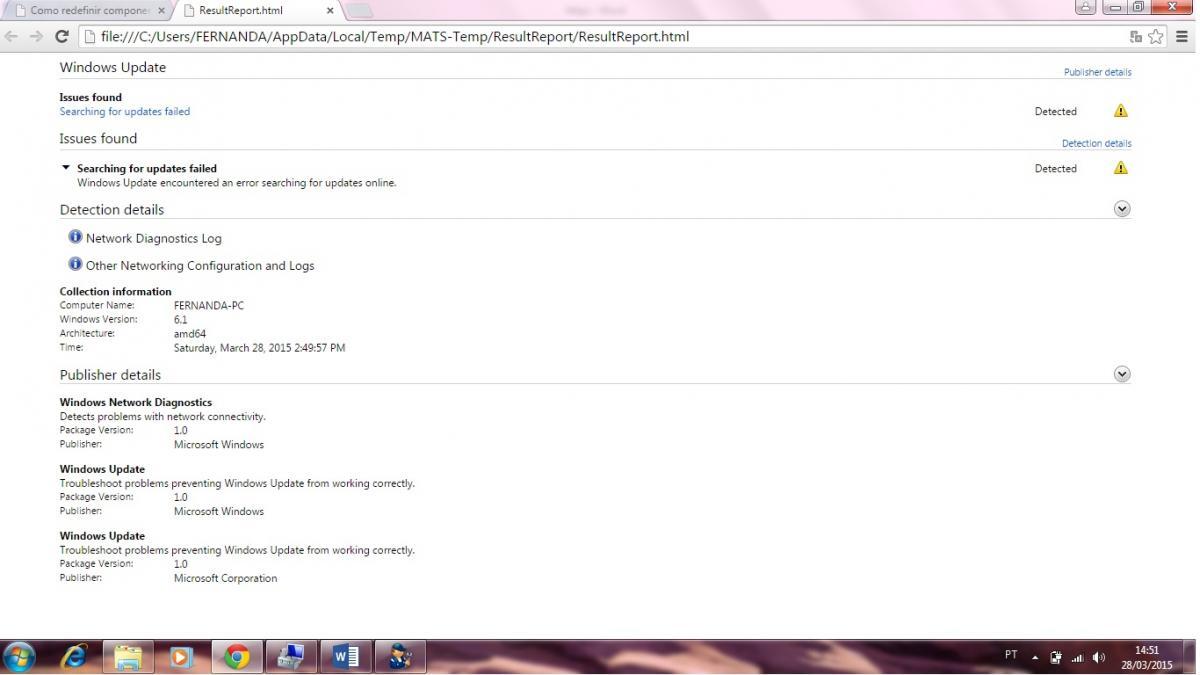Jump to Publisher details link
The image size is (1200, 675).
coord(1097,72)
